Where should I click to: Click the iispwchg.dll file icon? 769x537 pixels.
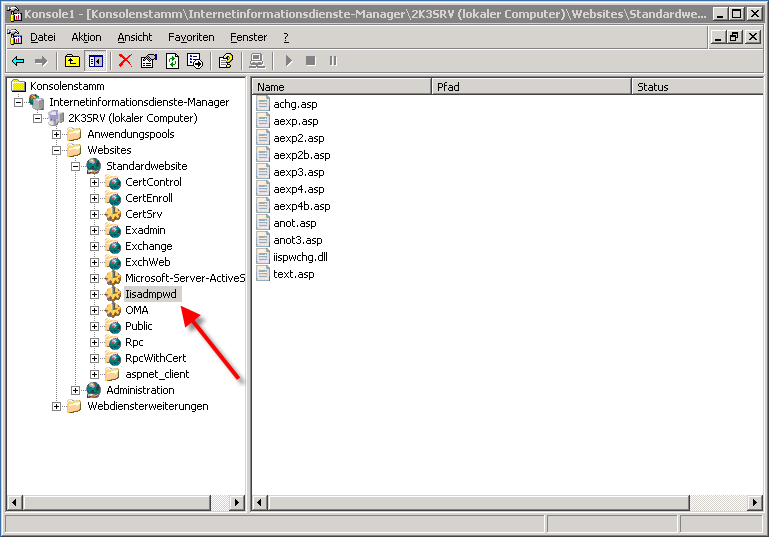click(263, 256)
